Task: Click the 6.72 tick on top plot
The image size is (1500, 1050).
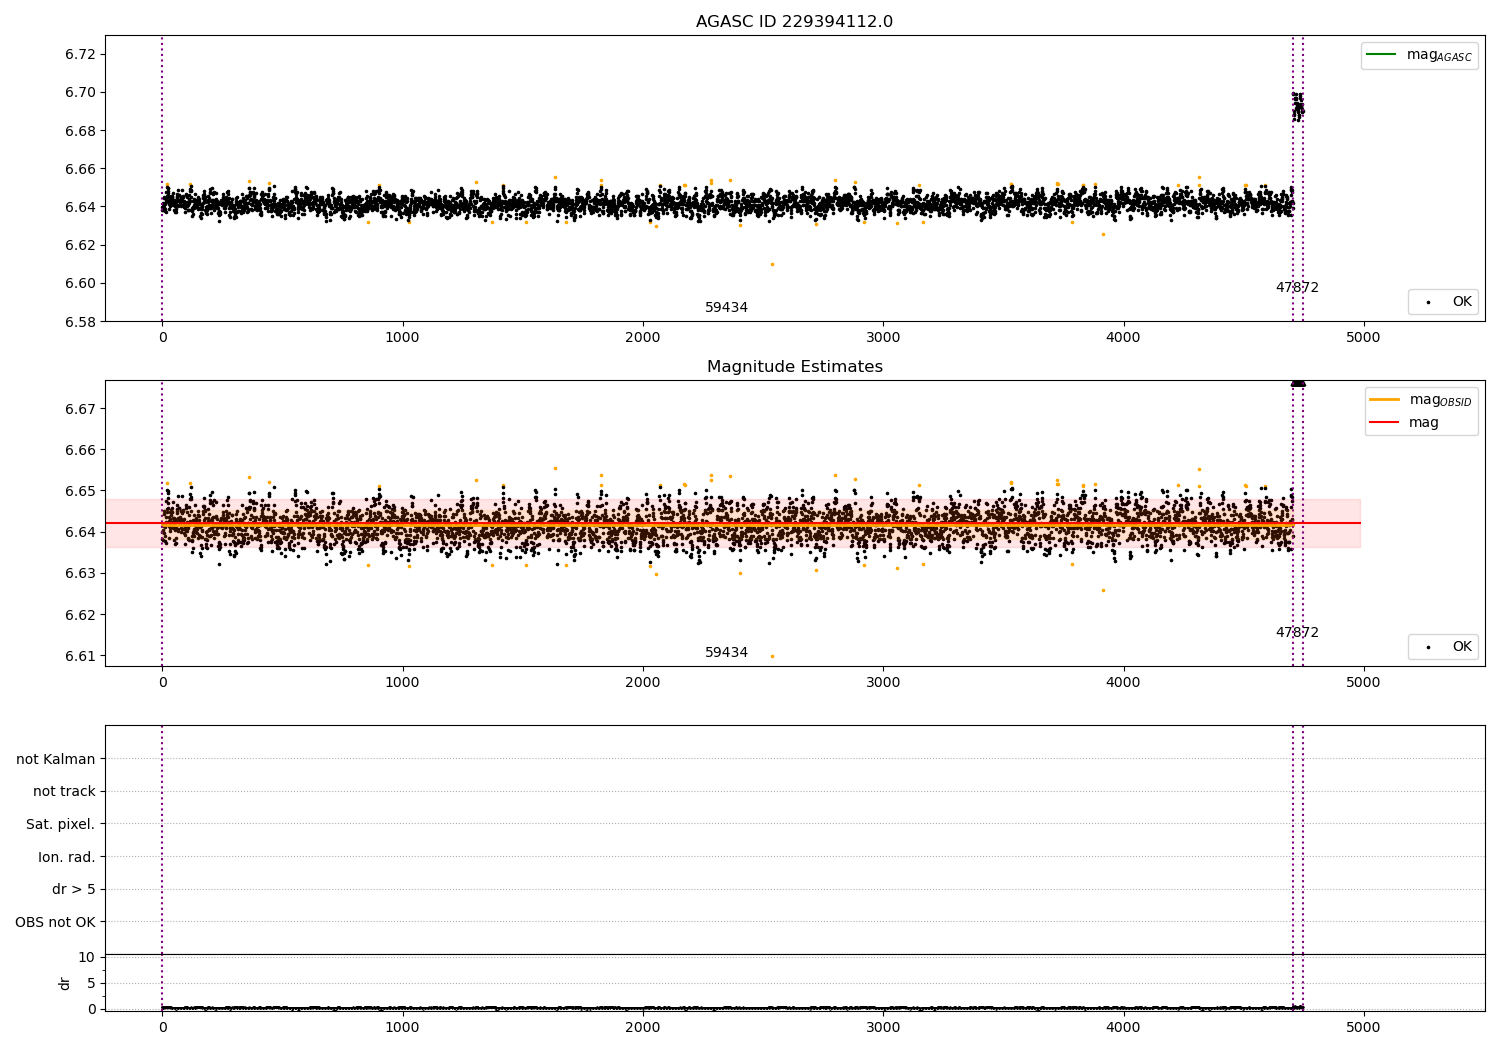Action: pyautogui.click(x=80, y=55)
